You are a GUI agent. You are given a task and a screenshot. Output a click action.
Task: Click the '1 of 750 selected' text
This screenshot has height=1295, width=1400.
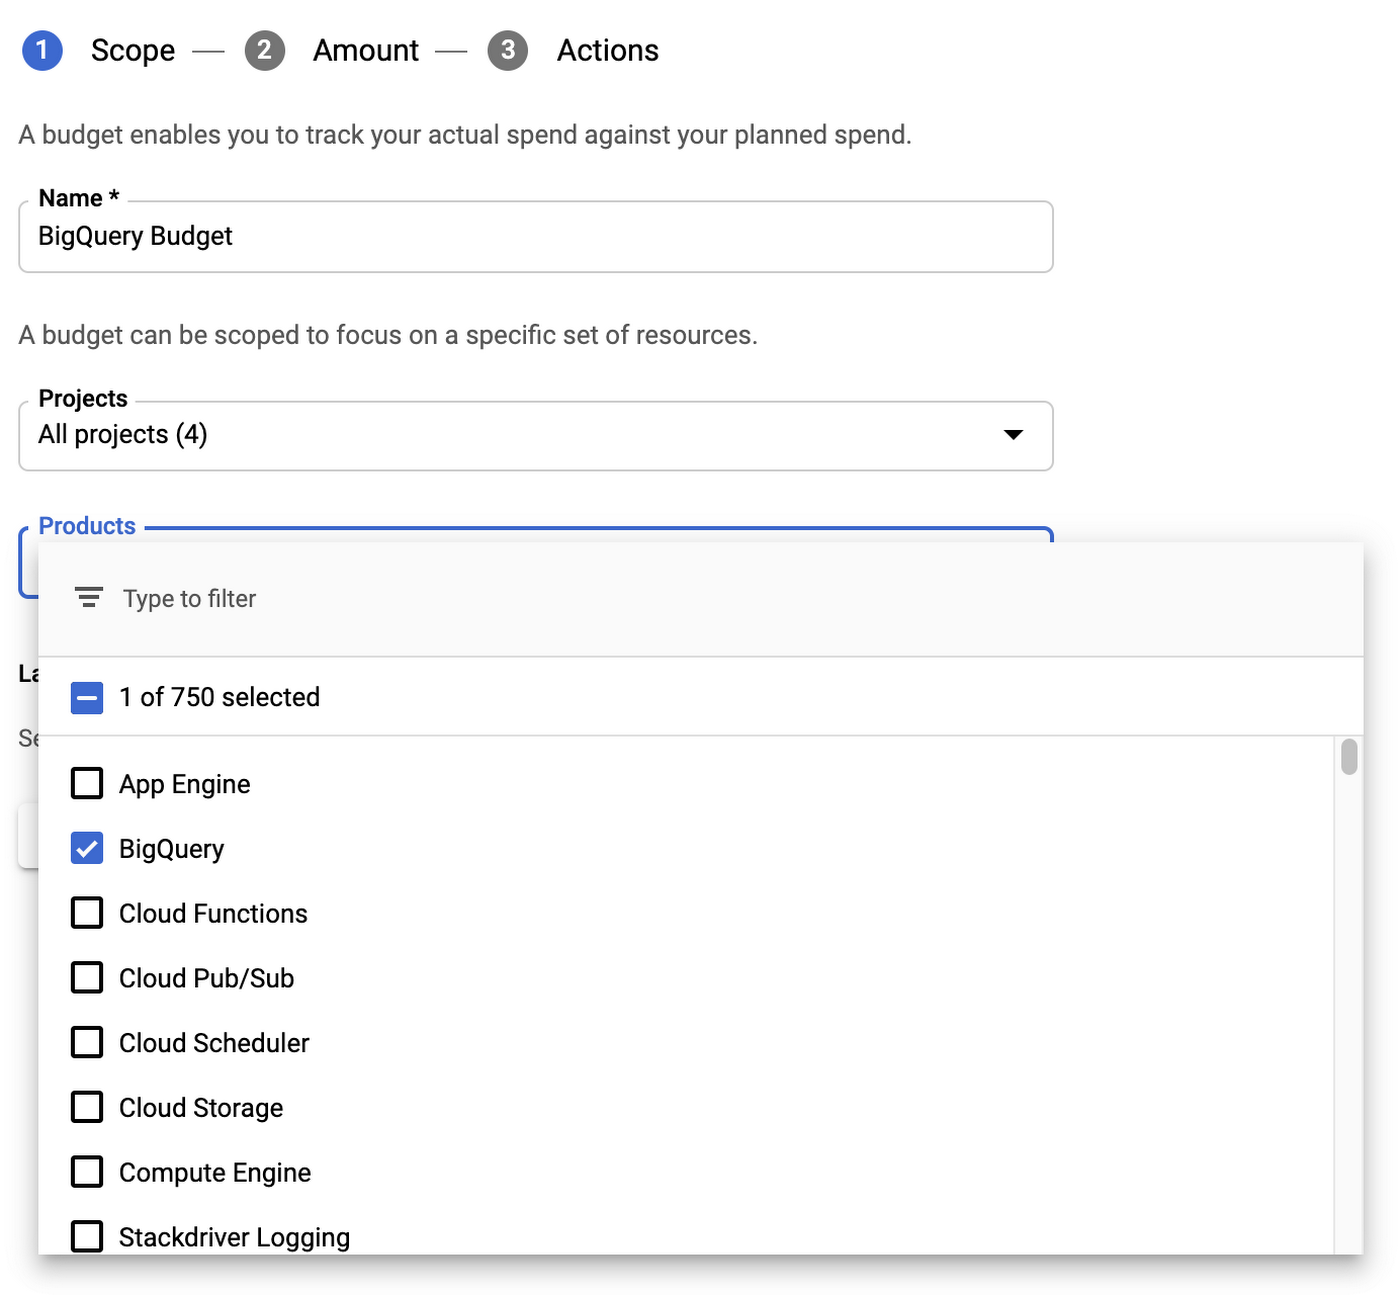(x=220, y=697)
